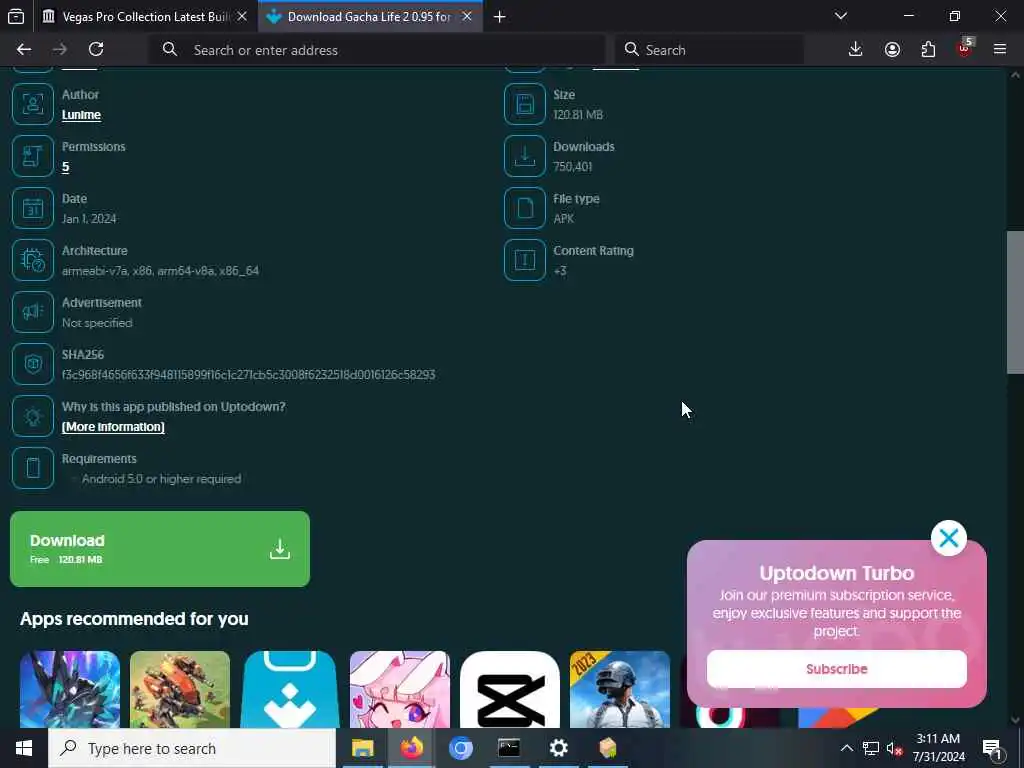Select the Download Gacha Life 2 tab
The image size is (1024, 768).
tap(369, 16)
